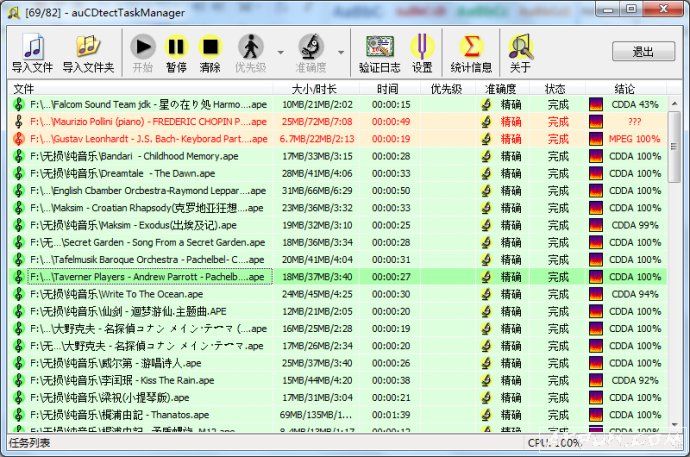The image size is (690, 457).
Task: Select the Write To The Ocean.ape row
Action: [x=337, y=294]
